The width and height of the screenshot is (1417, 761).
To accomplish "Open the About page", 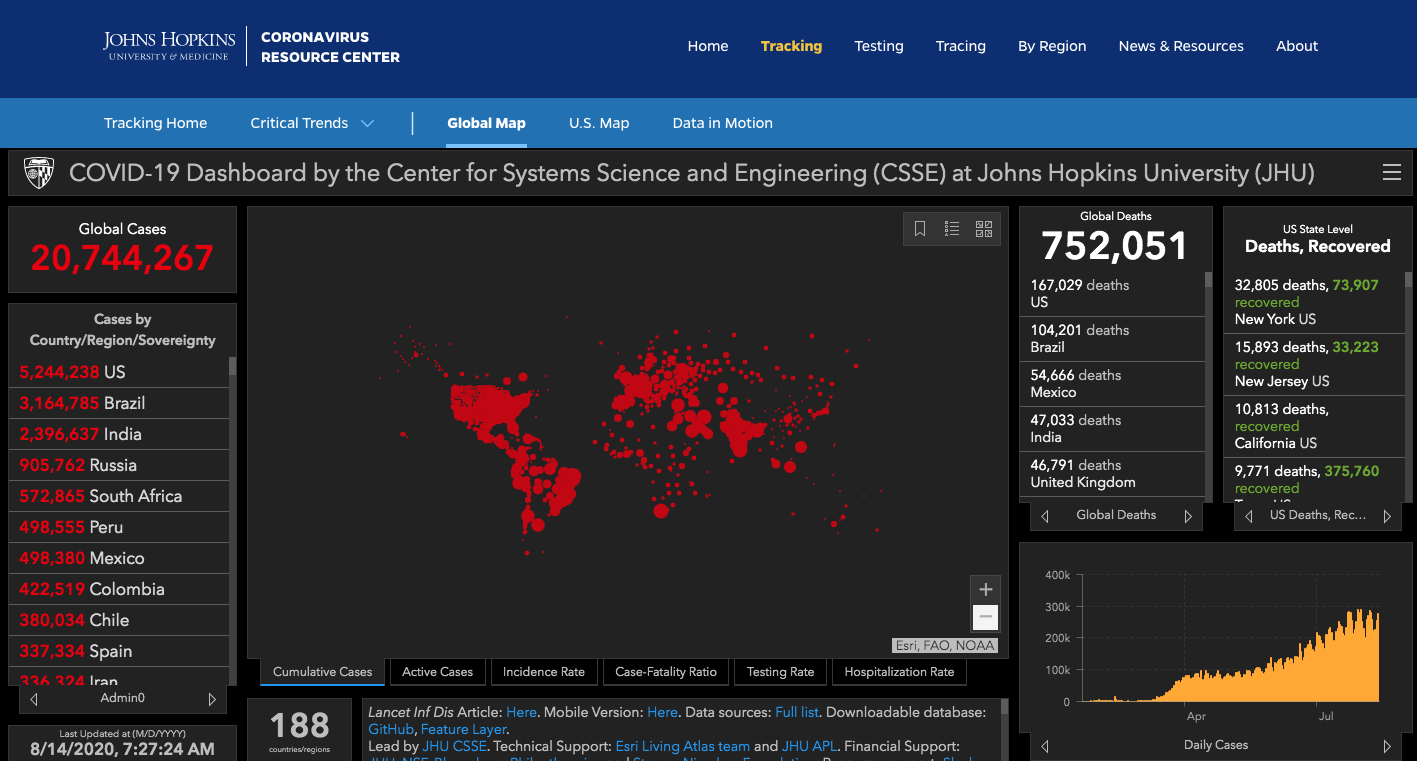I will point(1297,46).
